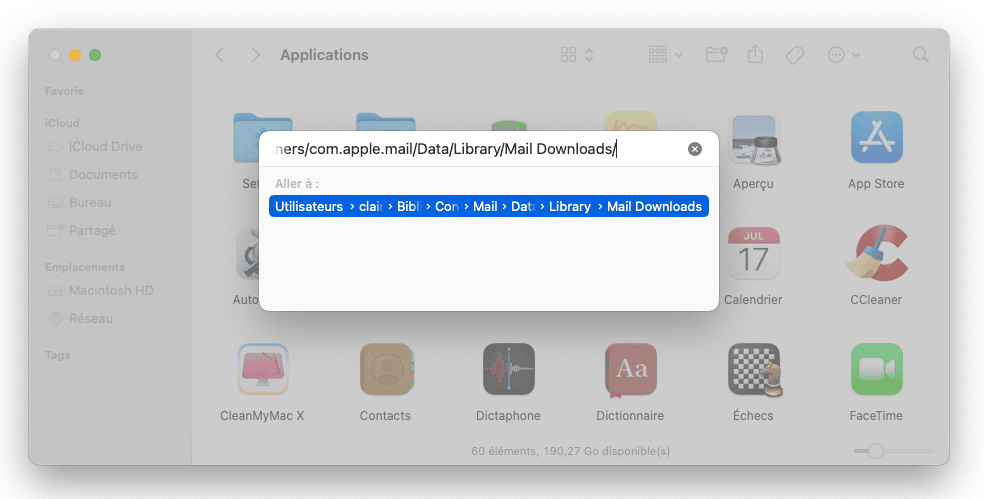Launch CCleaner from Applications
This screenshot has width=984, height=499.
tap(876, 254)
